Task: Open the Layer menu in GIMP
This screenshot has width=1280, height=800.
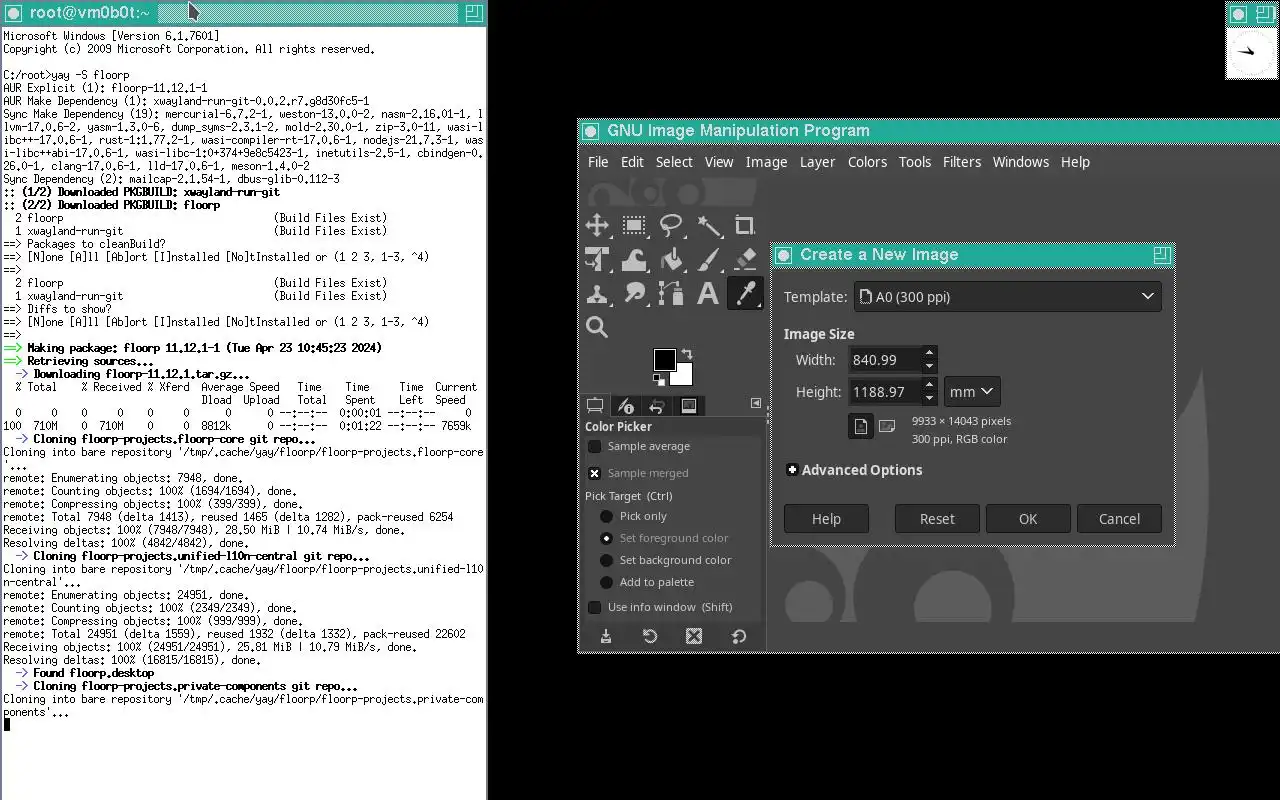Action: (817, 162)
